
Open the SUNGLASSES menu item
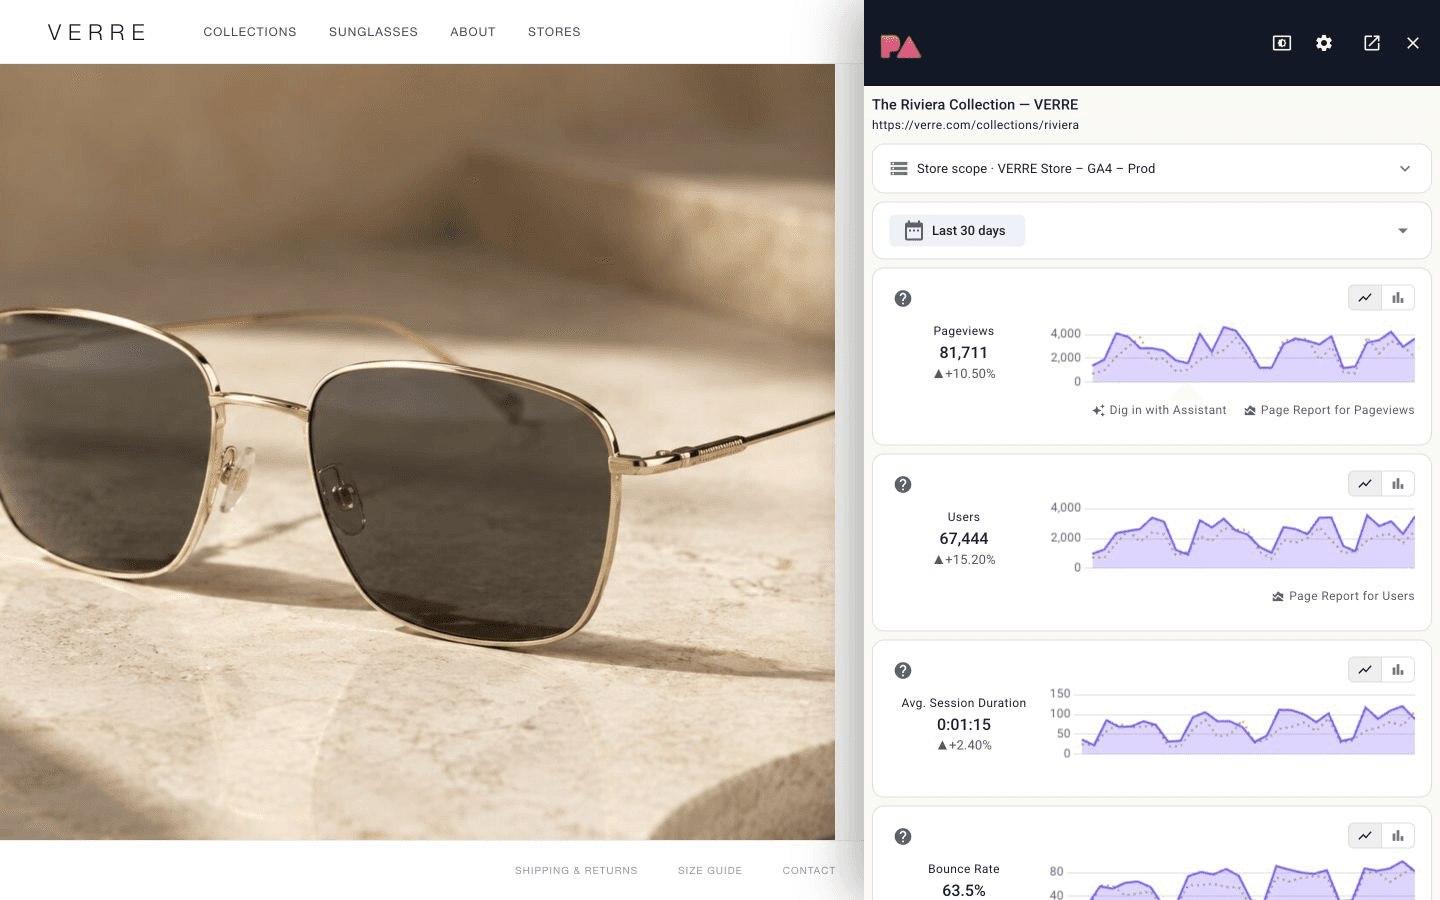pos(373,32)
